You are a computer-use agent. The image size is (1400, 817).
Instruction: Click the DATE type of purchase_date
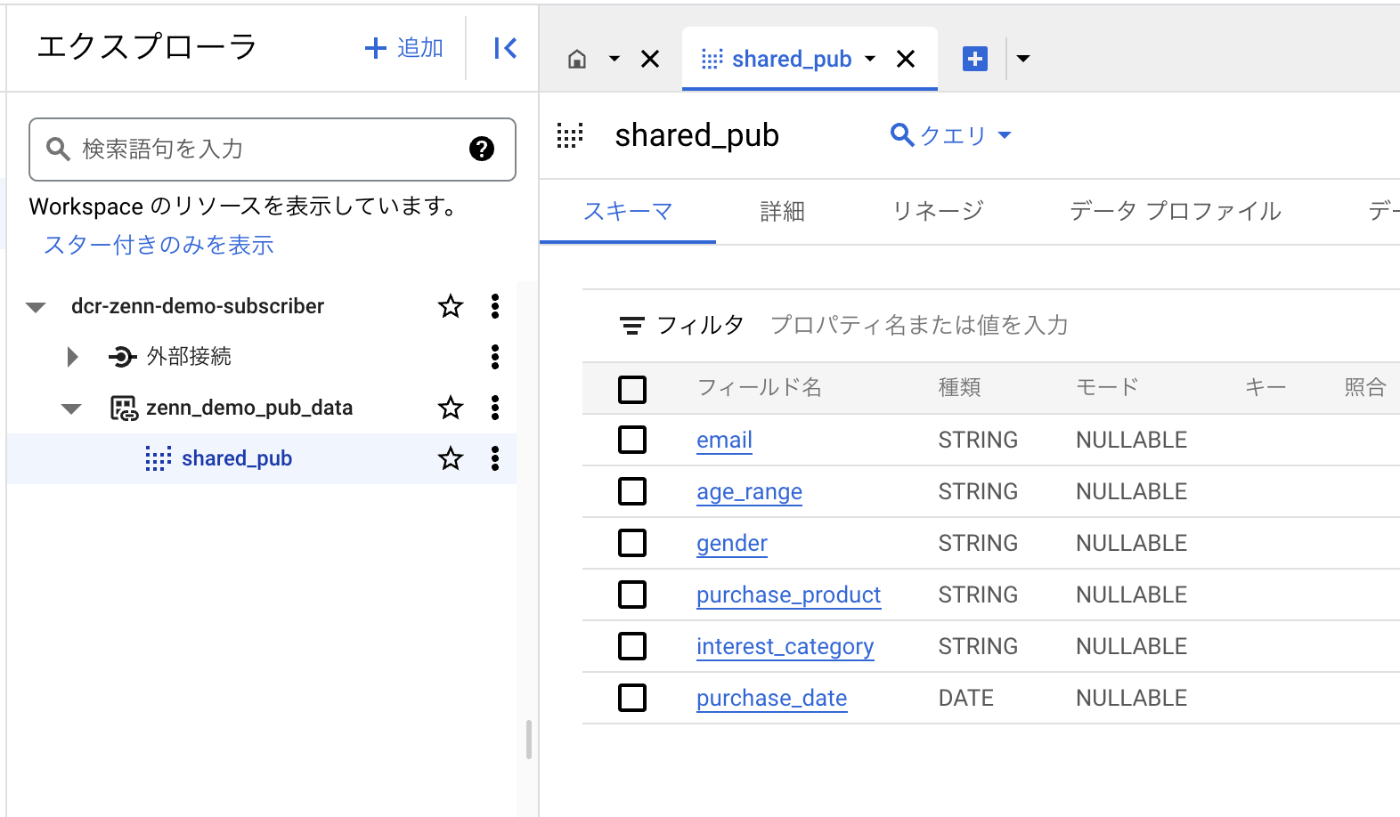pyautogui.click(x=966, y=698)
